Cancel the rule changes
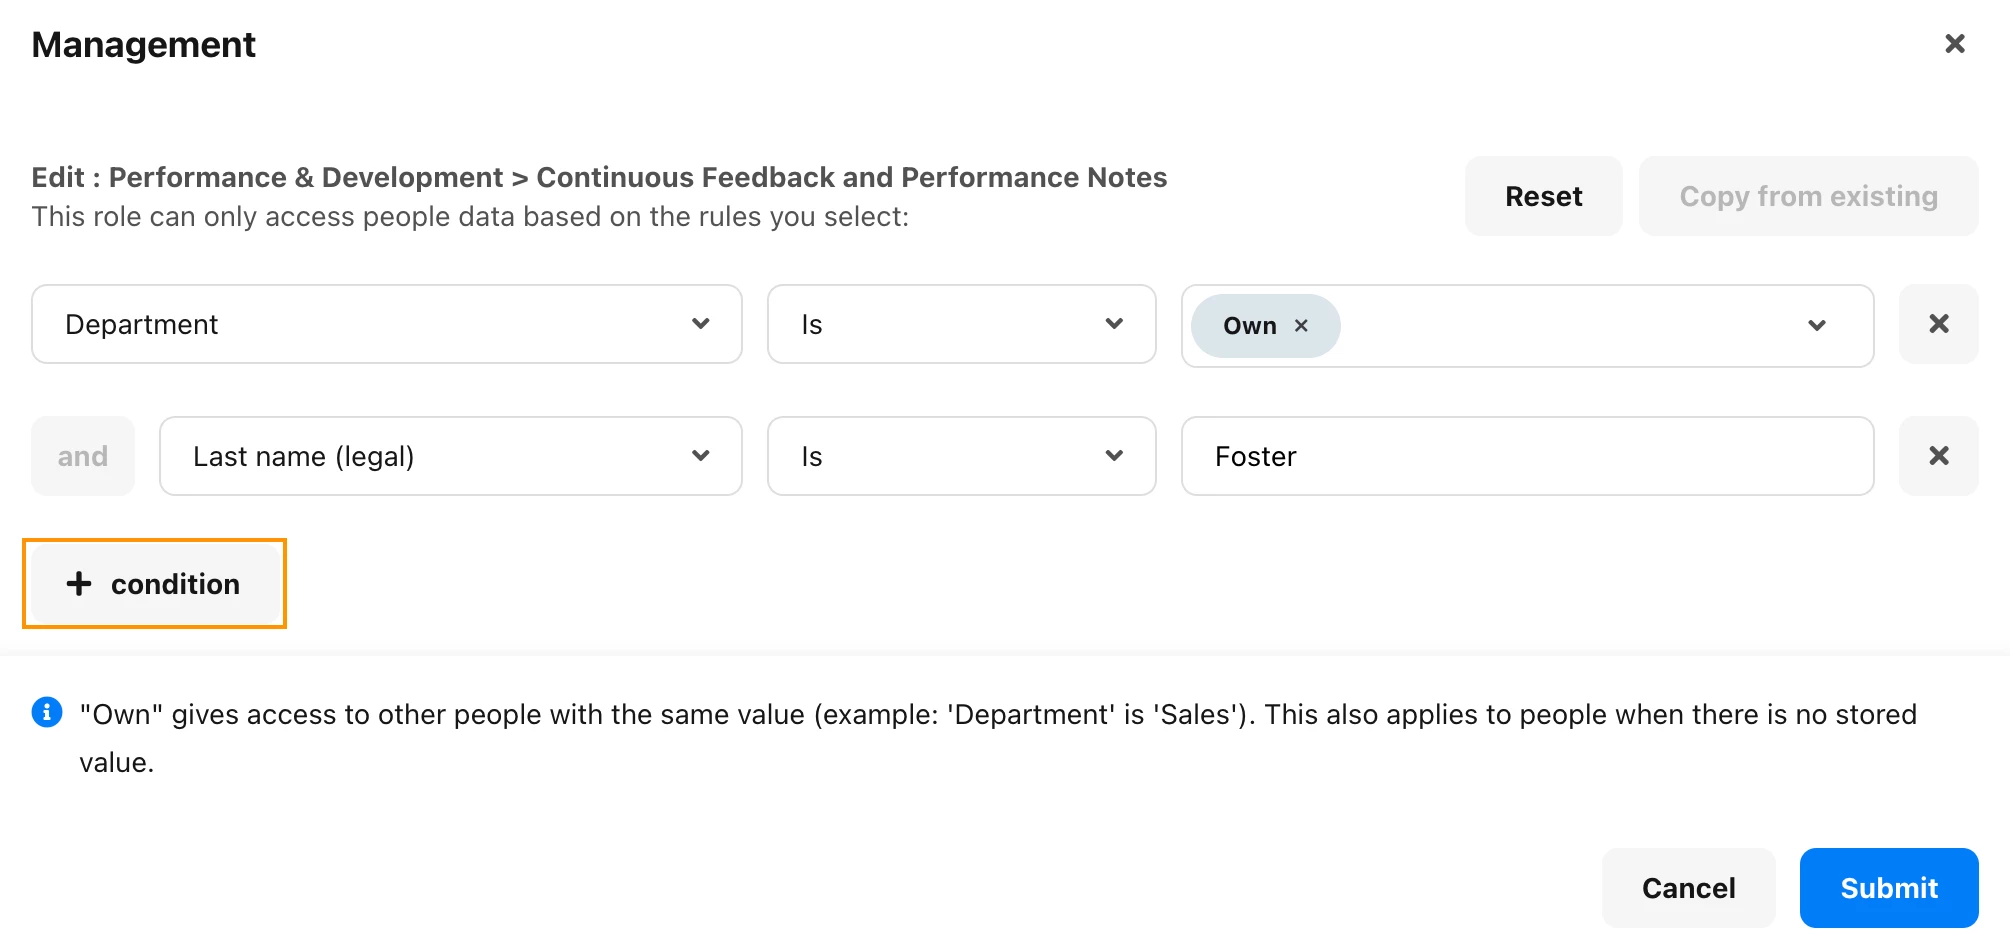 [1688, 888]
